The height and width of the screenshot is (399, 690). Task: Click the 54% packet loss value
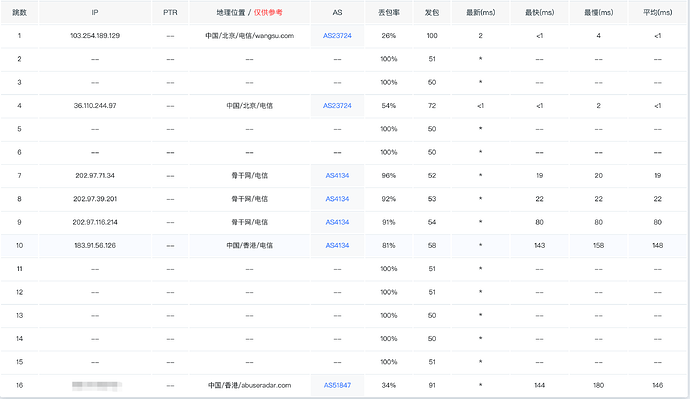pos(389,106)
